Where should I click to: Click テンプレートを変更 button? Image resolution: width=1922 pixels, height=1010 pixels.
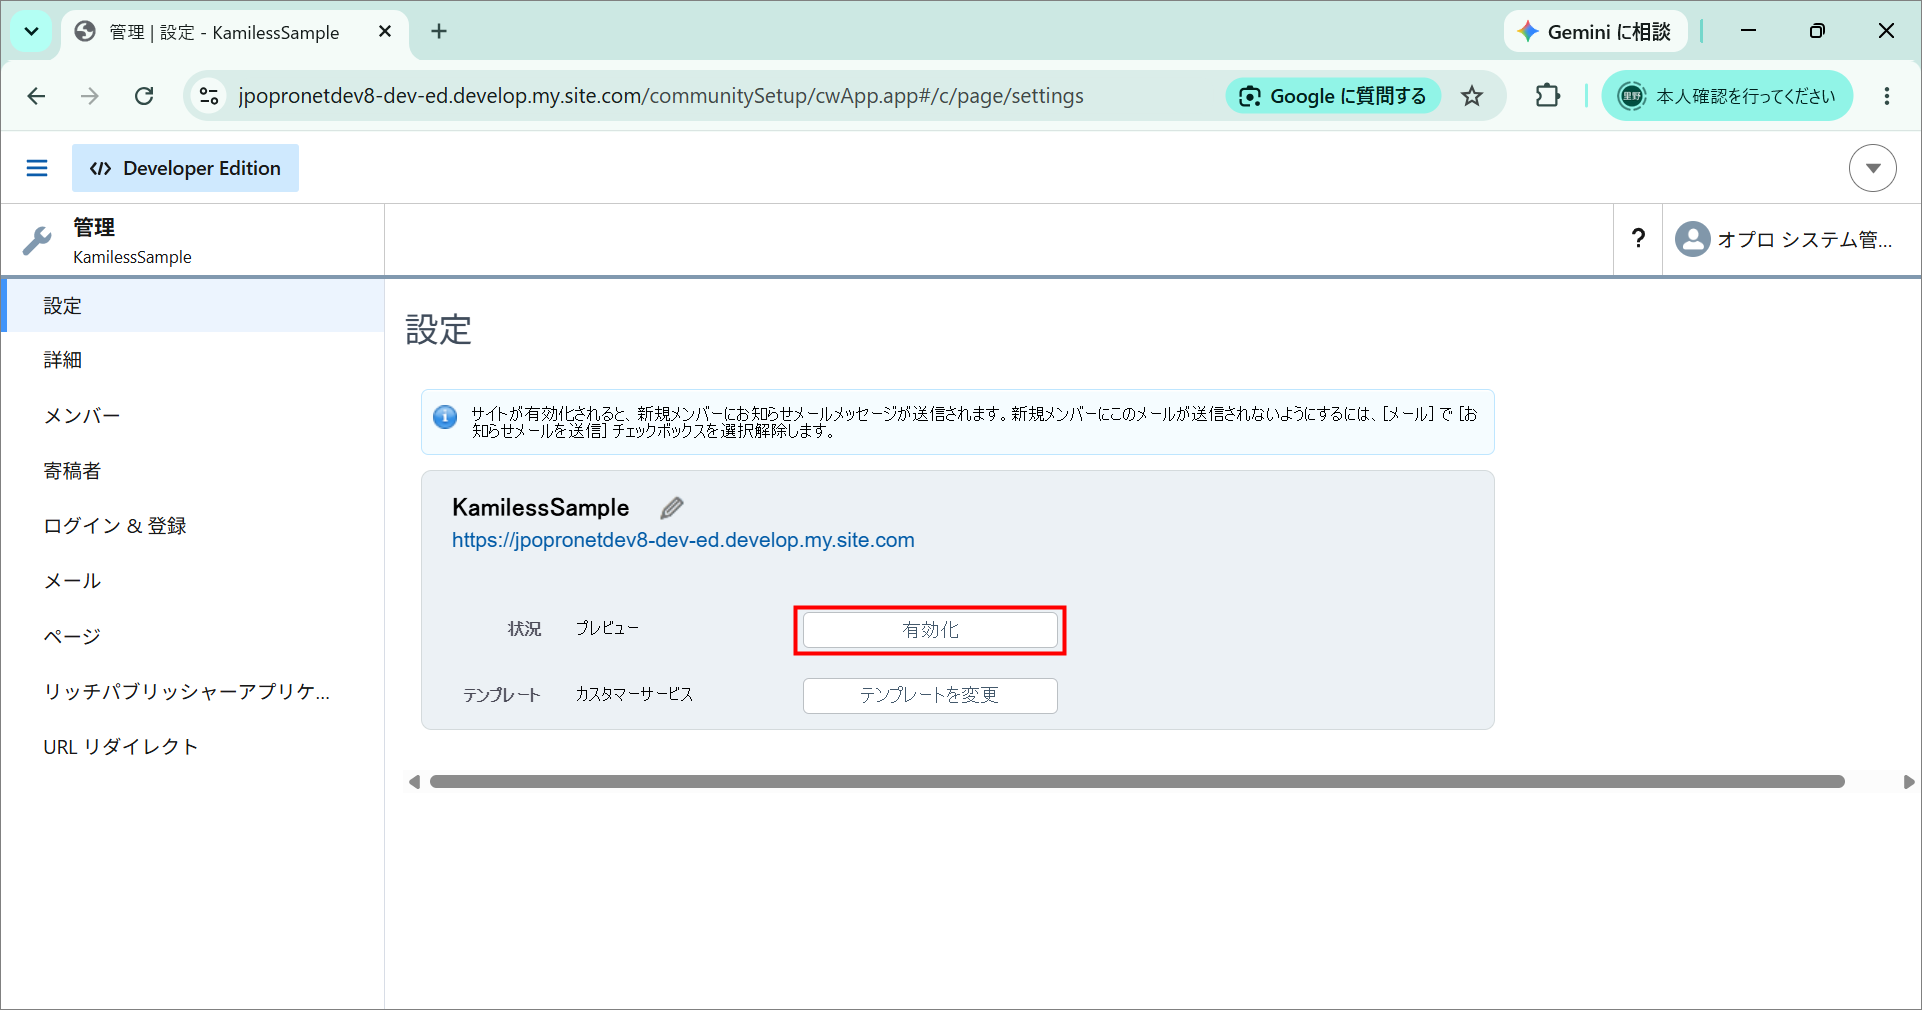click(930, 695)
